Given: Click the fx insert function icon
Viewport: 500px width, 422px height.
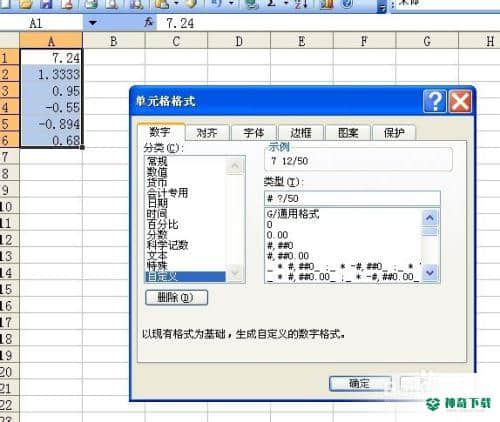Looking at the screenshot, I should click(x=149, y=23).
